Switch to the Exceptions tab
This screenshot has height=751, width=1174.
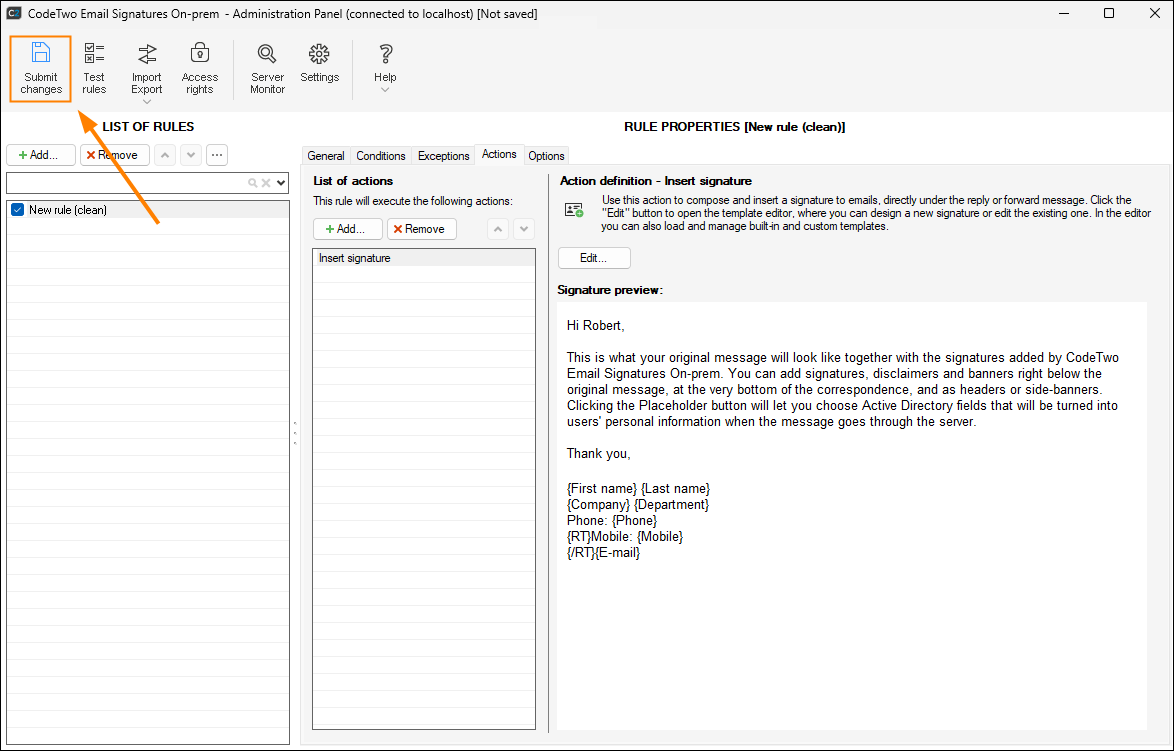(x=443, y=156)
